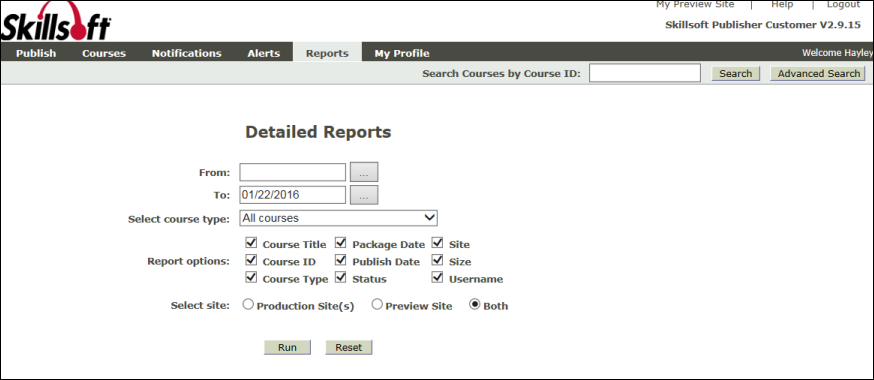The image size is (874, 380).
Task: Toggle the Size checkbox
Action: click(x=438, y=260)
